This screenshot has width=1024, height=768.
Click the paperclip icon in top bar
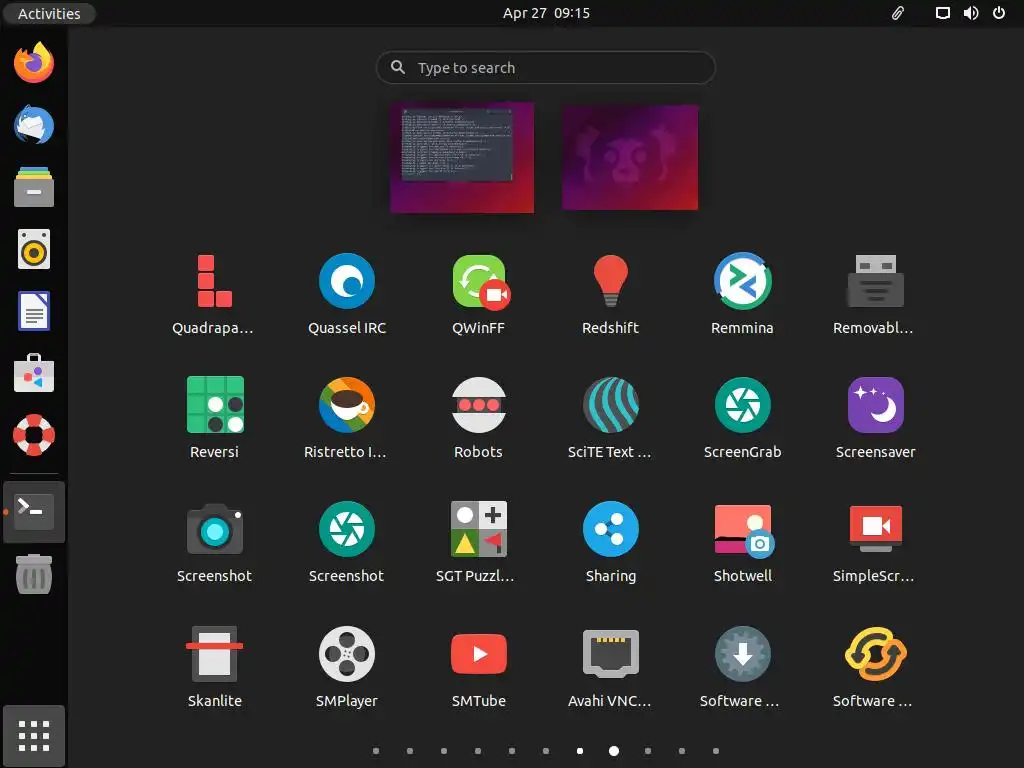[x=898, y=13]
